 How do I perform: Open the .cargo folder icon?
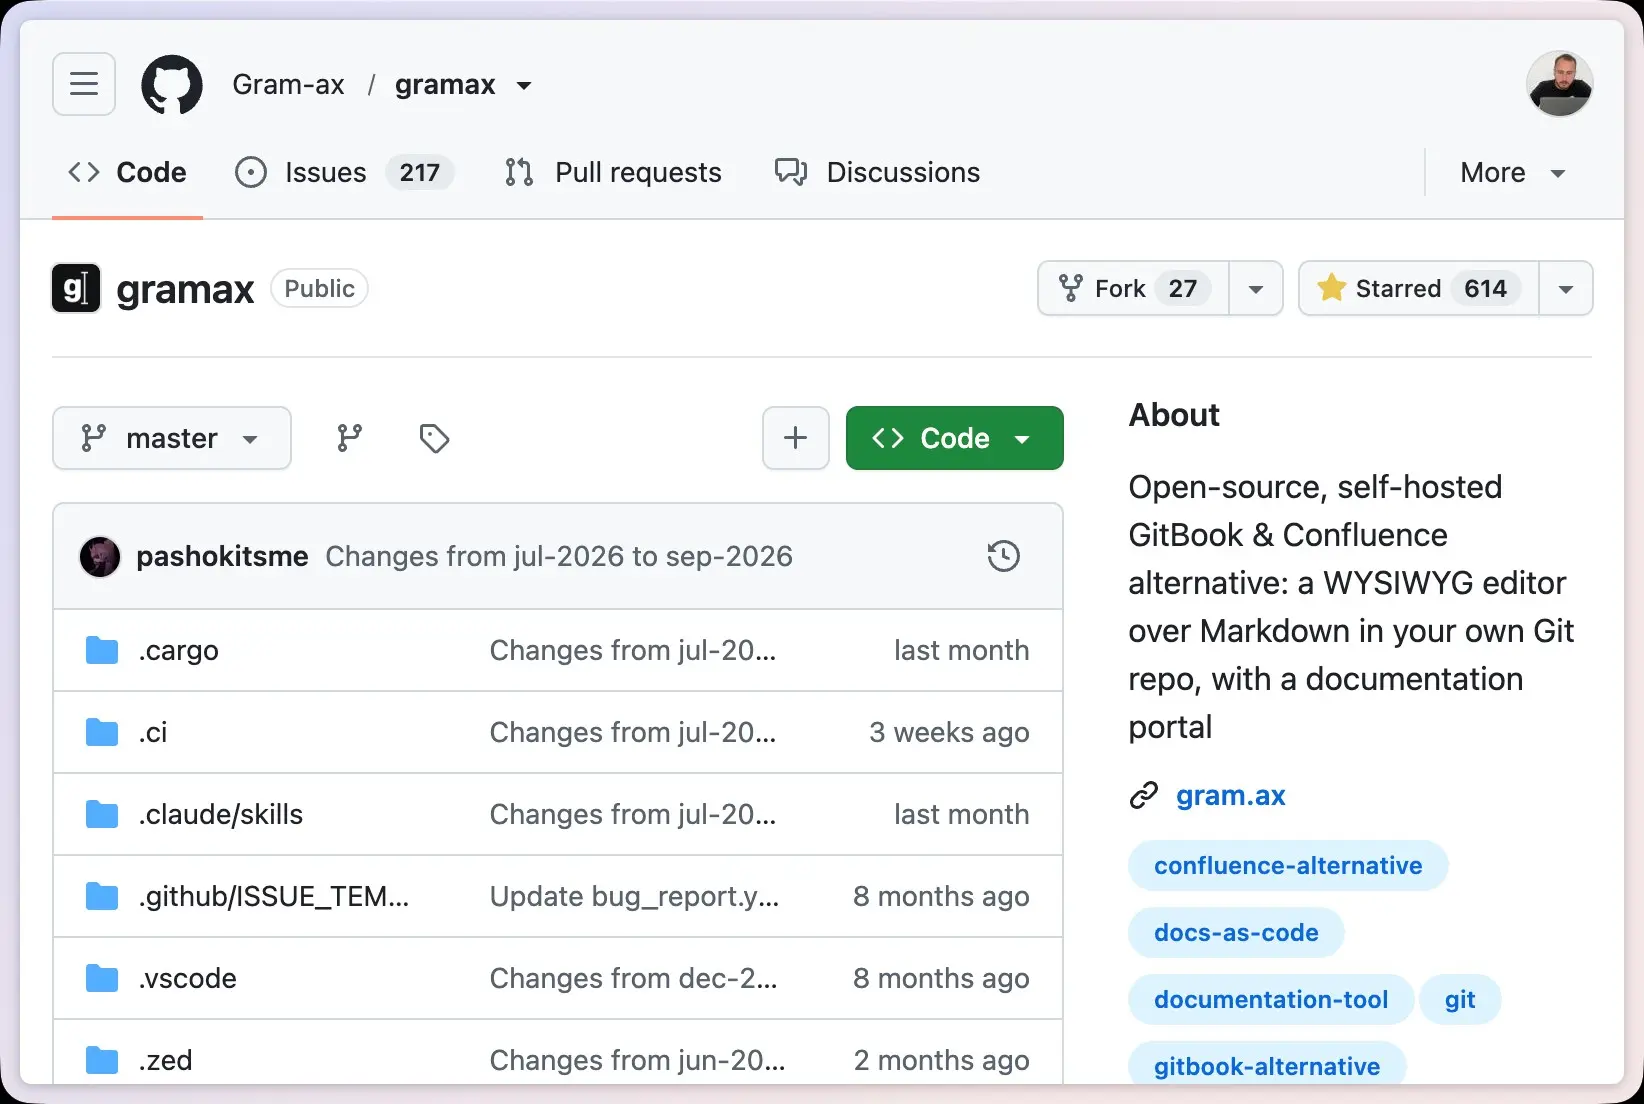102,650
